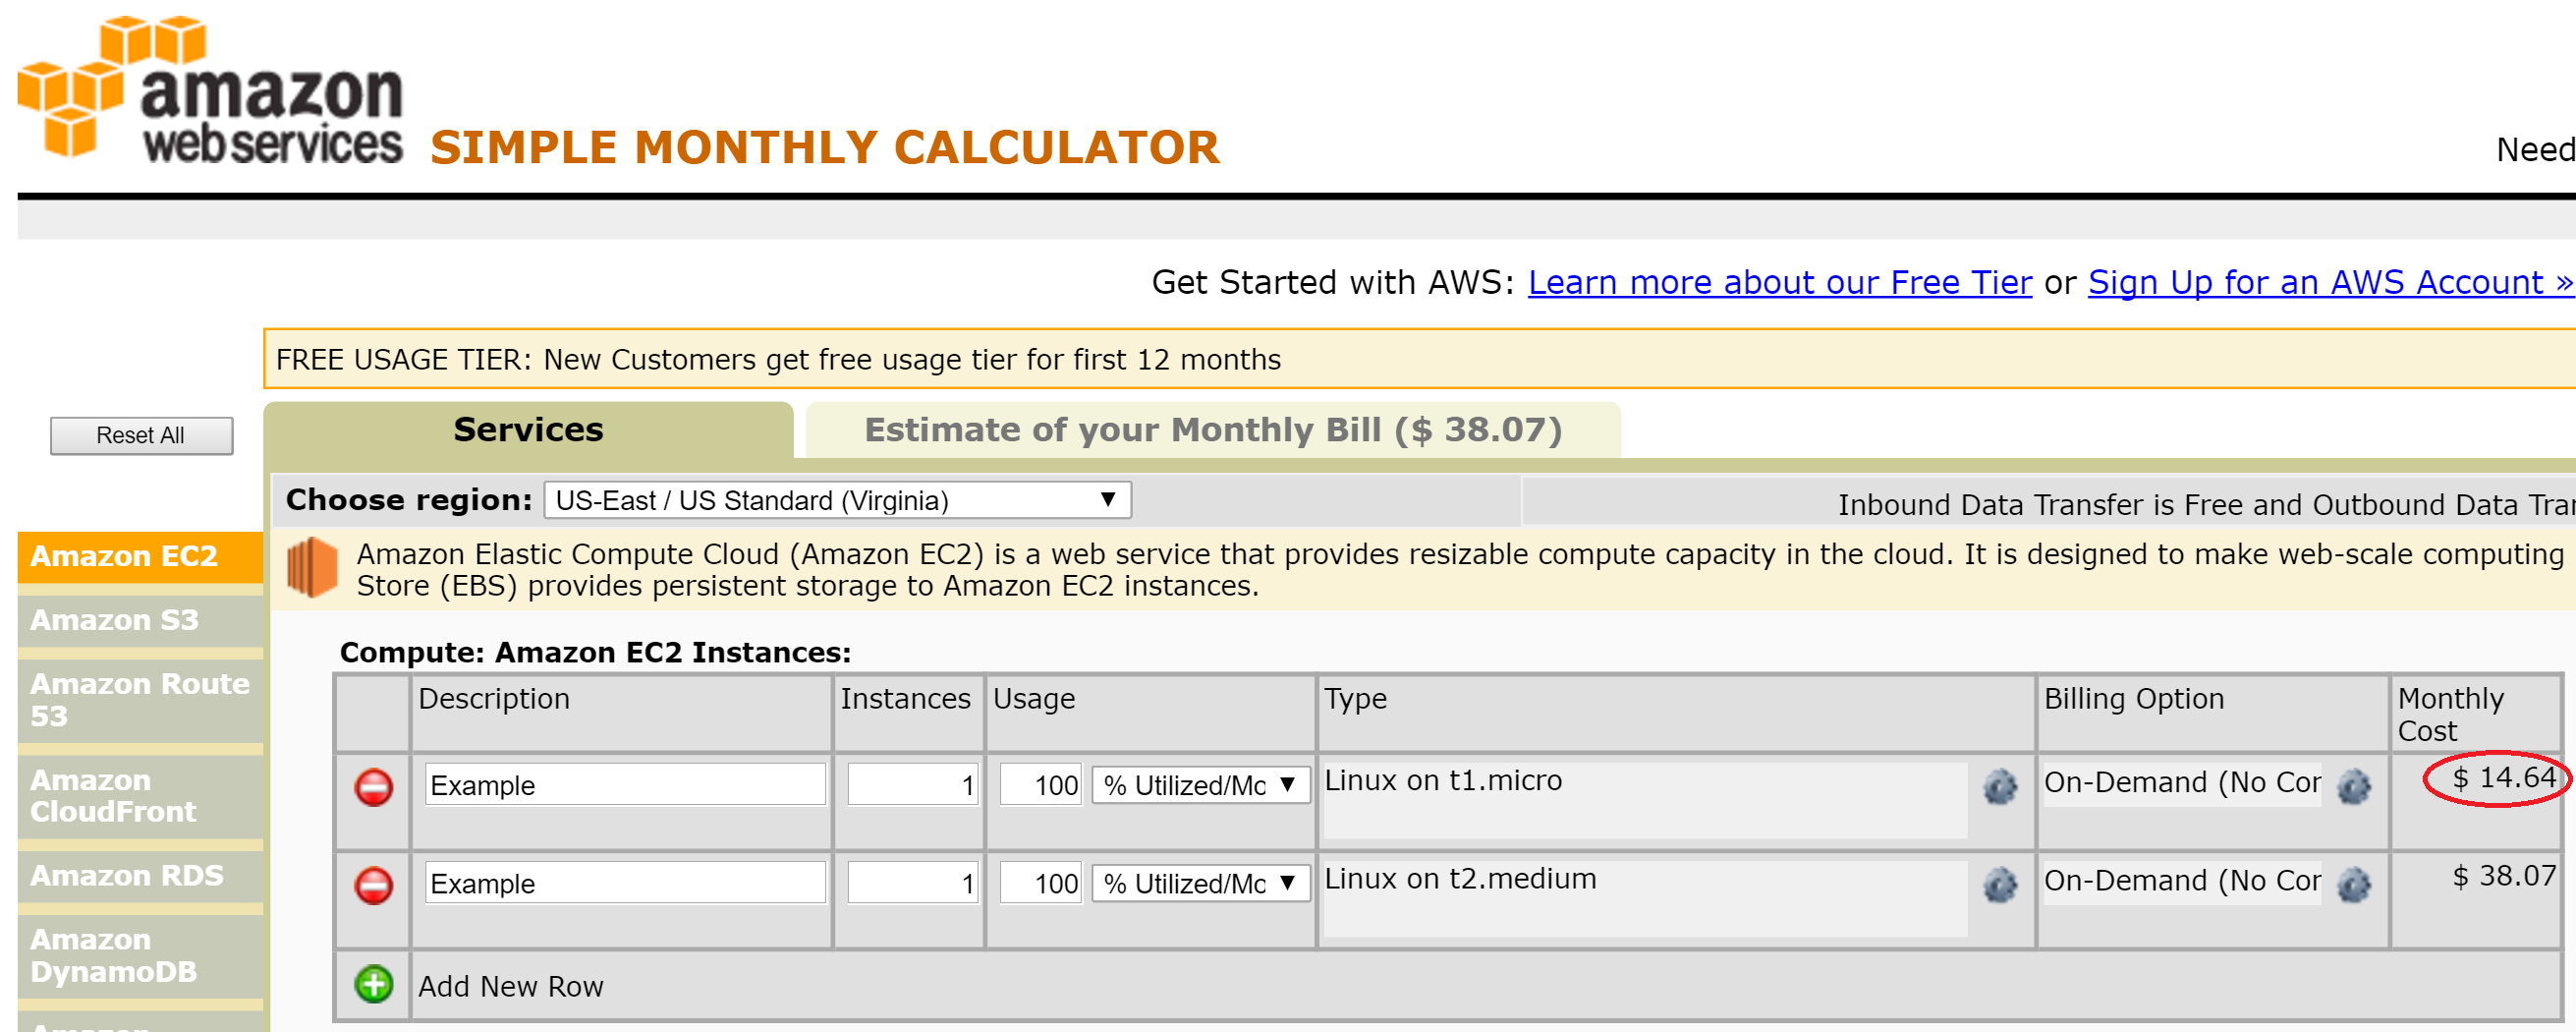Select Amazon EC2 in the sidebar
Viewport: 2576px width, 1032px height.
(140, 556)
